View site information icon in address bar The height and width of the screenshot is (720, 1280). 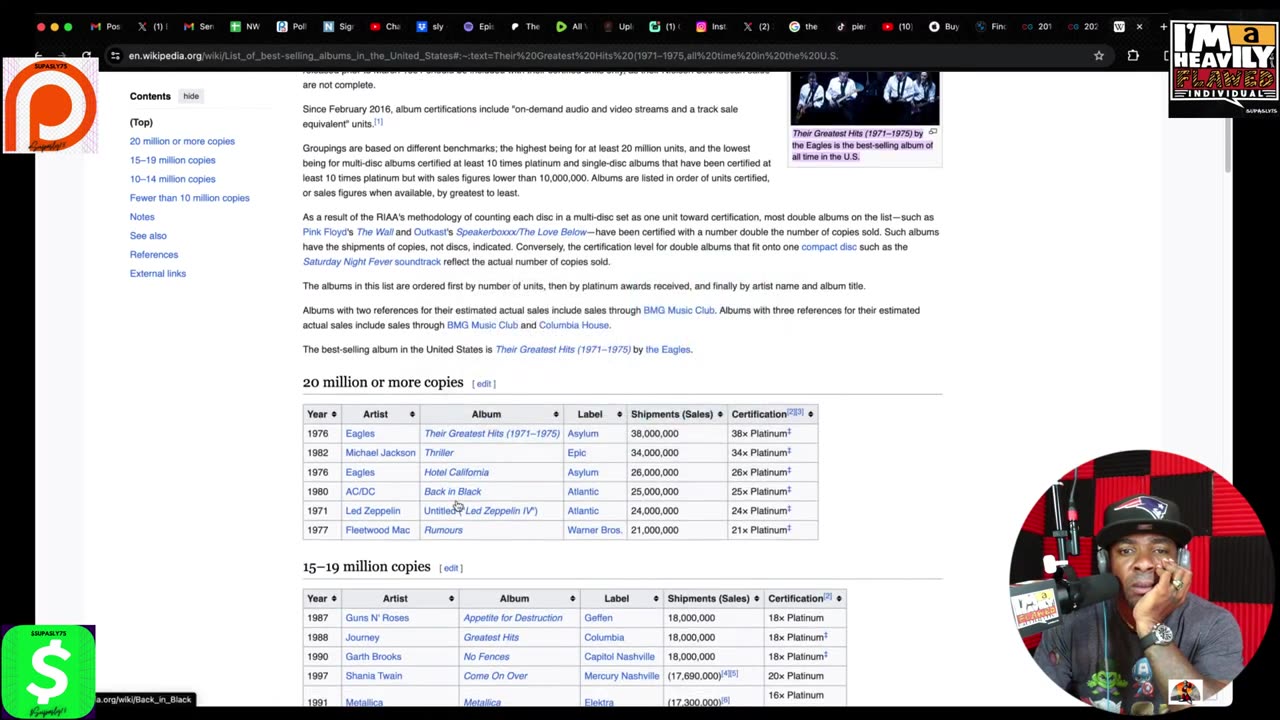115,56
